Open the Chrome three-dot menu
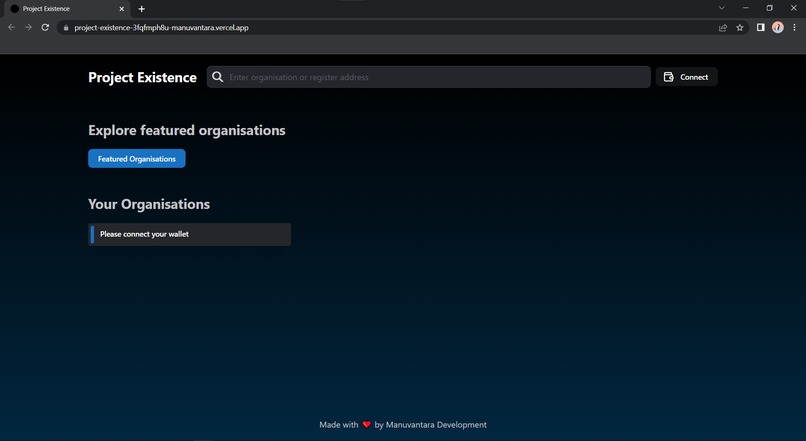 tap(795, 27)
